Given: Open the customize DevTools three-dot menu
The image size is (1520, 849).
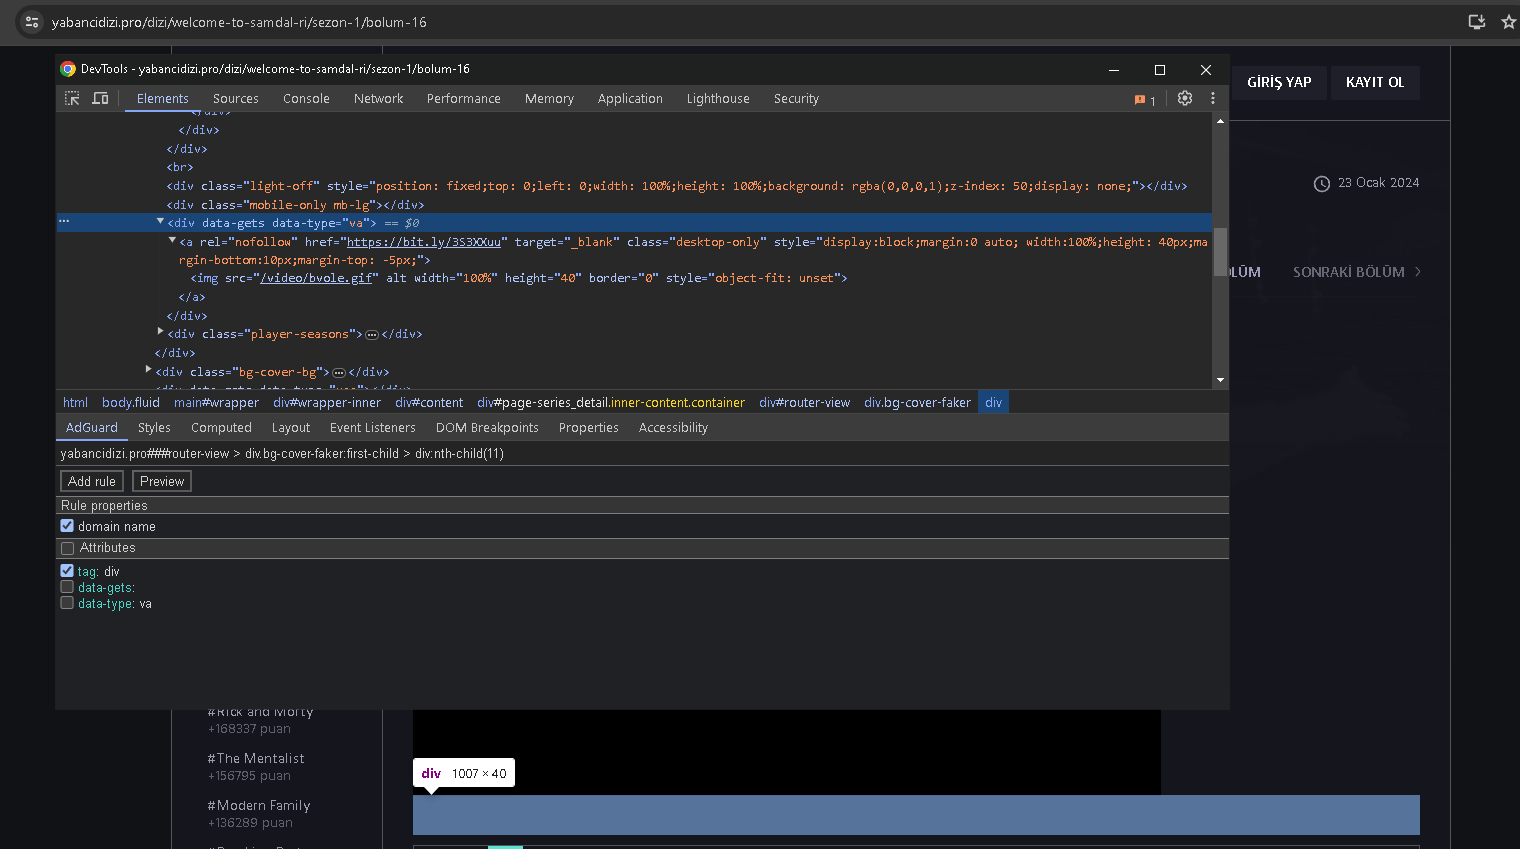Looking at the screenshot, I should [x=1213, y=97].
